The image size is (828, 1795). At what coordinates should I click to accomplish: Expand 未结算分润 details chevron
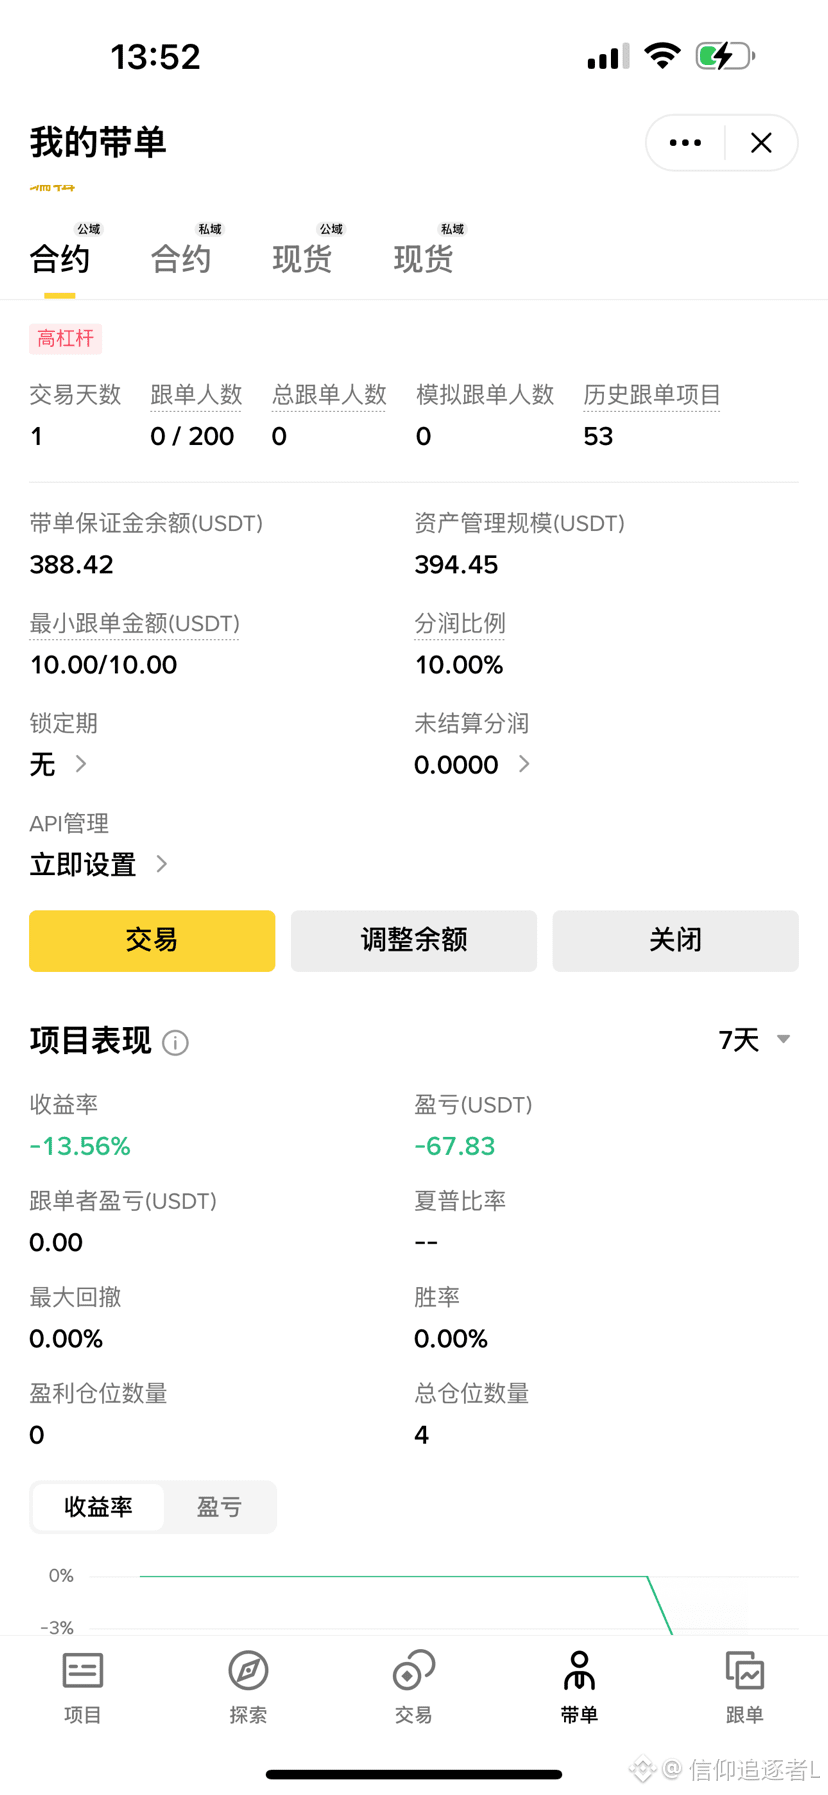tap(524, 764)
